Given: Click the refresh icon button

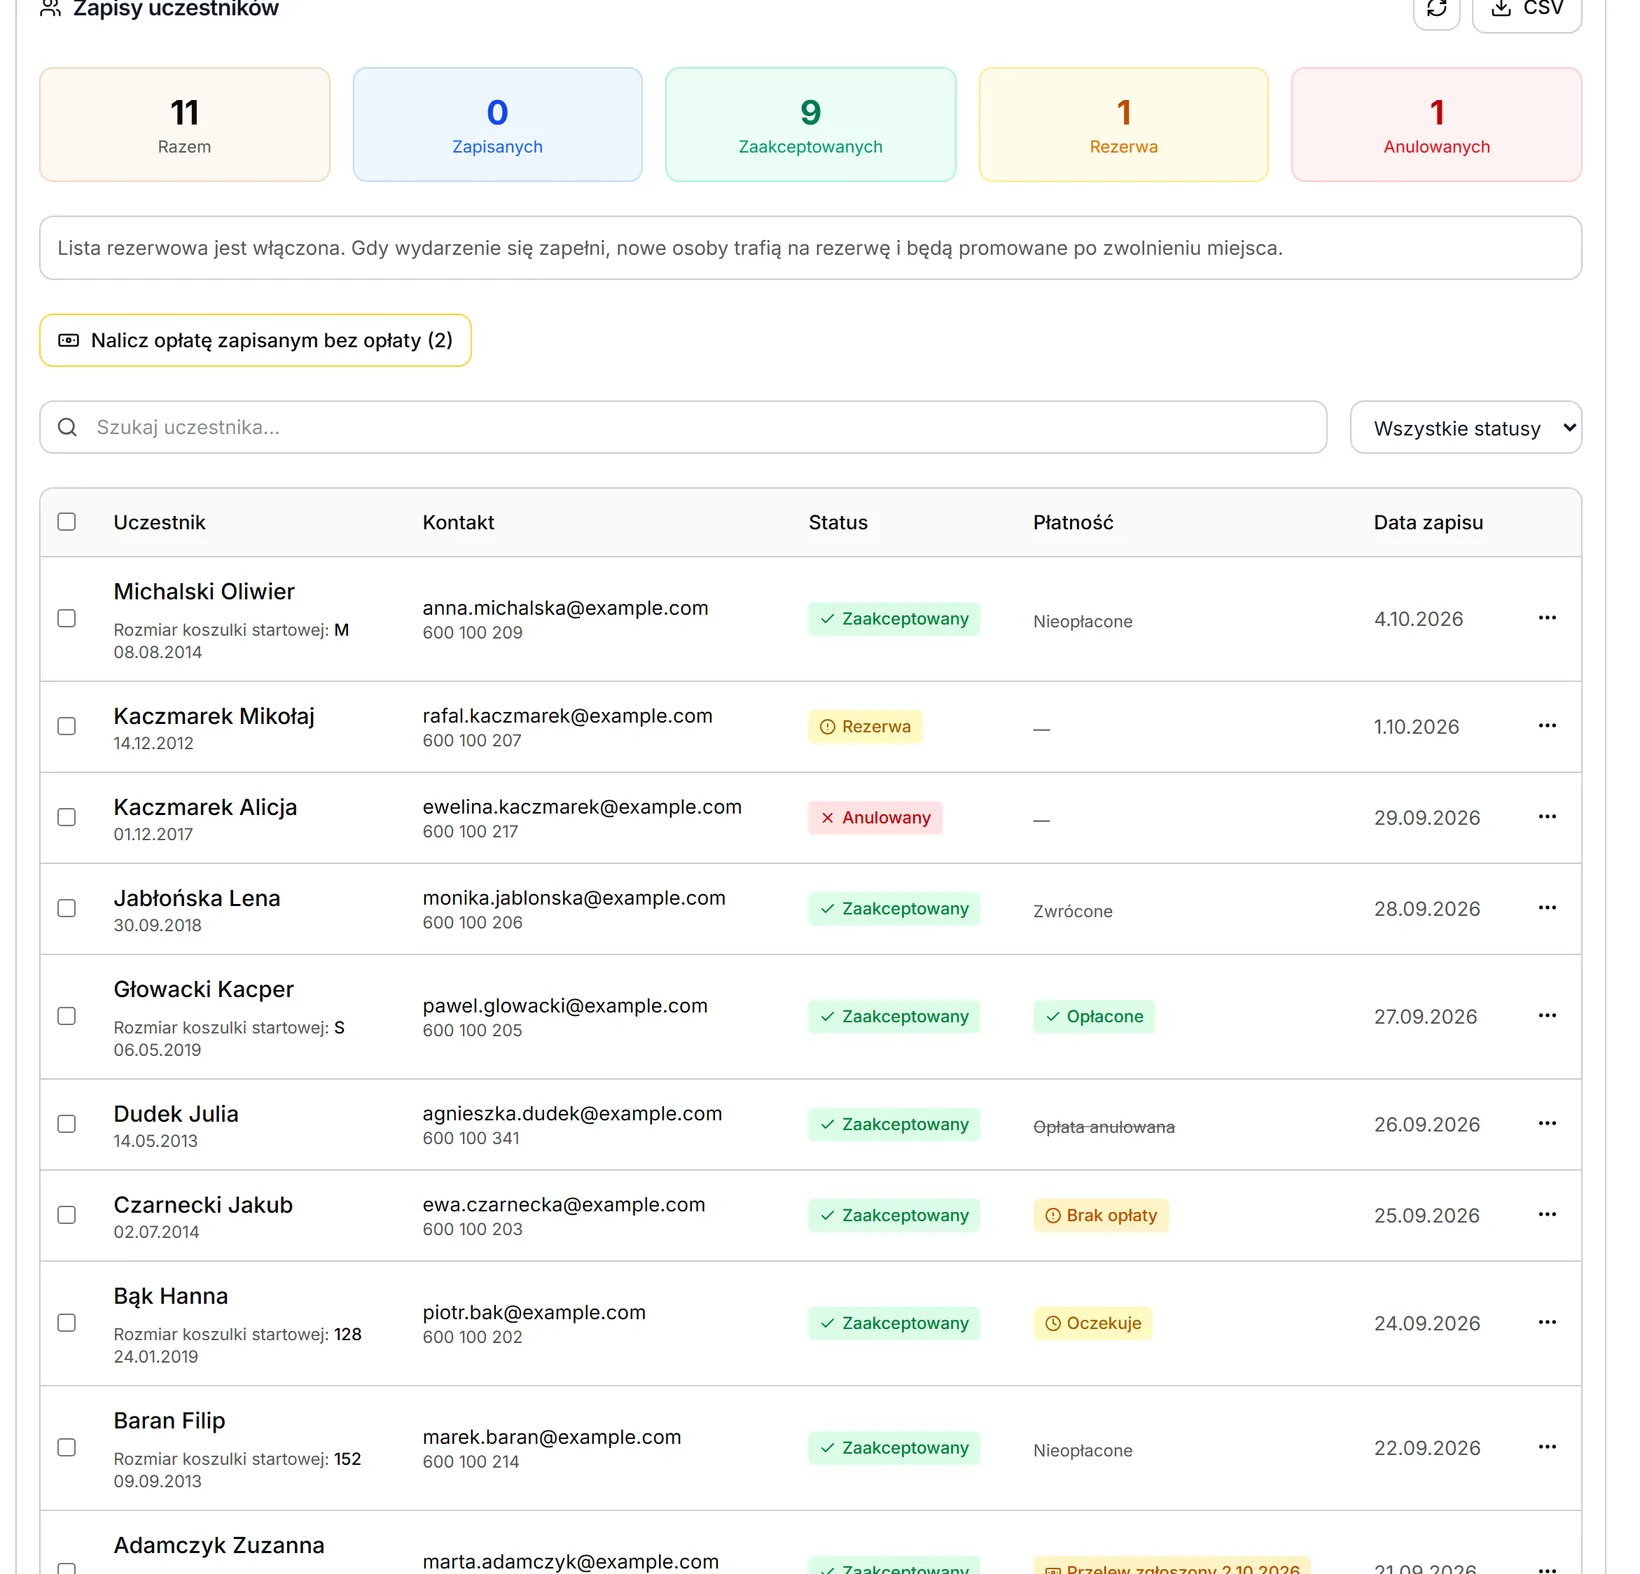Looking at the screenshot, I should [1436, 10].
